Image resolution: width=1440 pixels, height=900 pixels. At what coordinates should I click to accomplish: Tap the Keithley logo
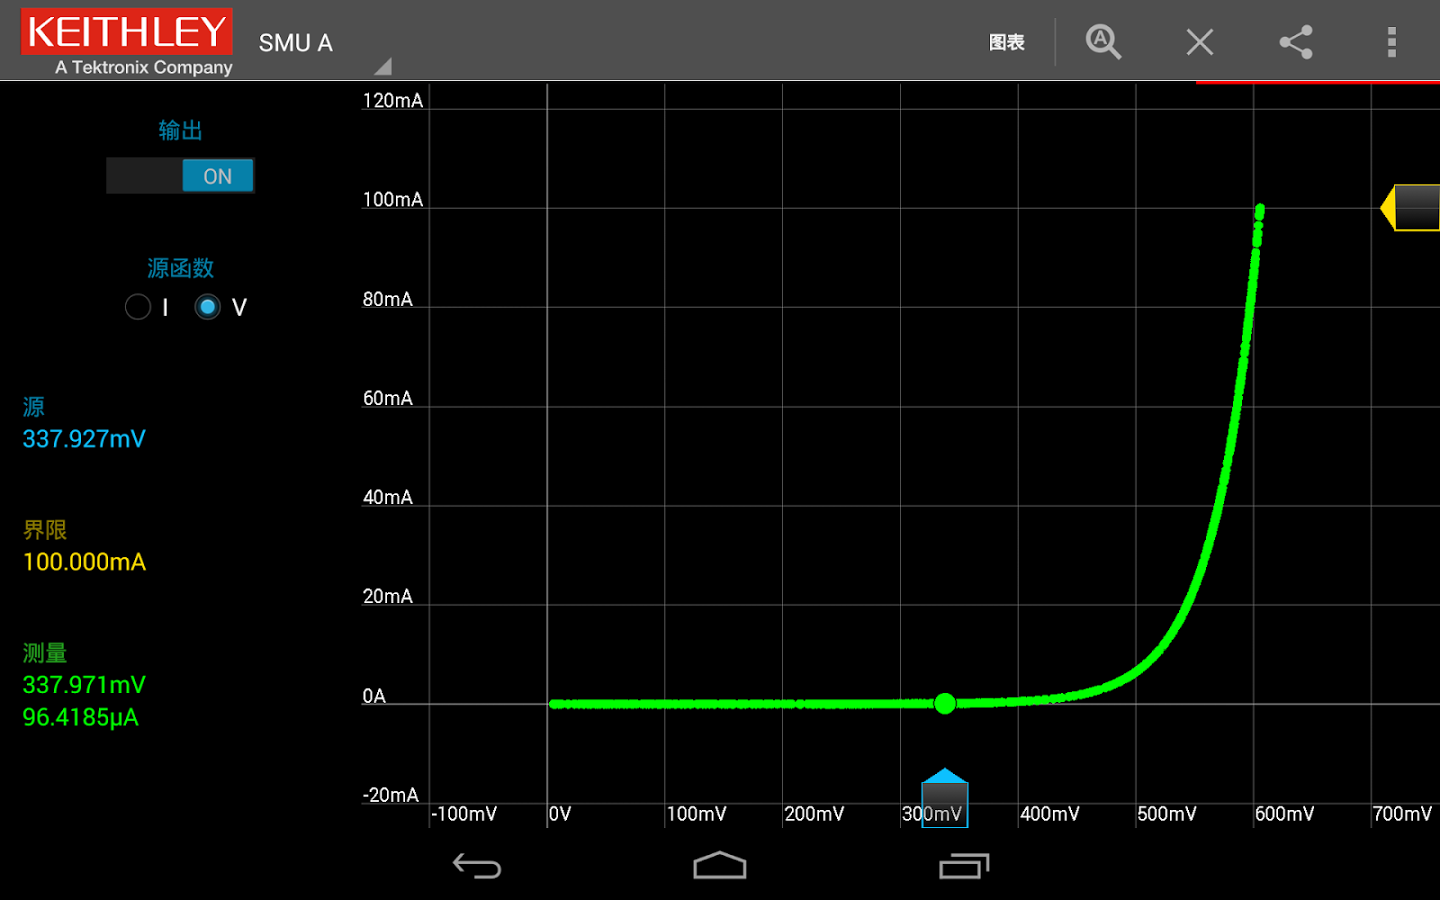127,42
